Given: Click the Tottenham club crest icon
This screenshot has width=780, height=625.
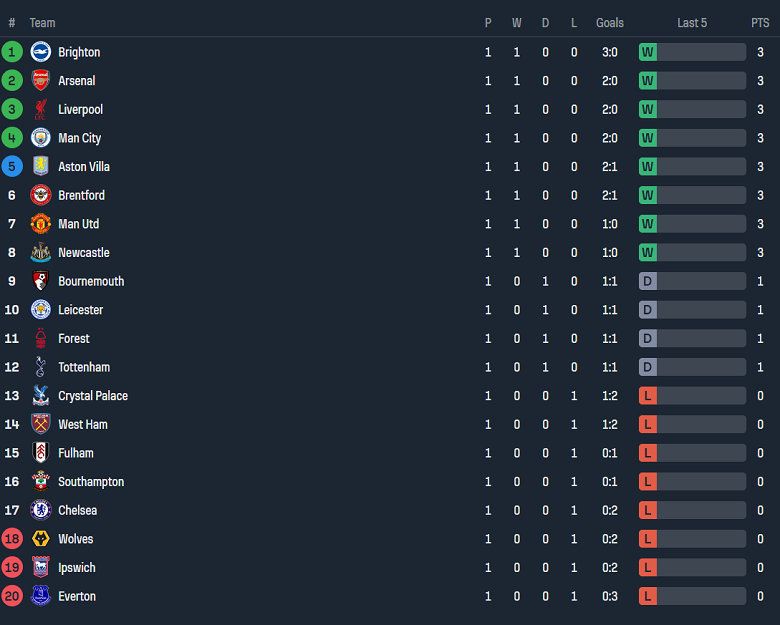Looking at the screenshot, I should click(41, 367).
